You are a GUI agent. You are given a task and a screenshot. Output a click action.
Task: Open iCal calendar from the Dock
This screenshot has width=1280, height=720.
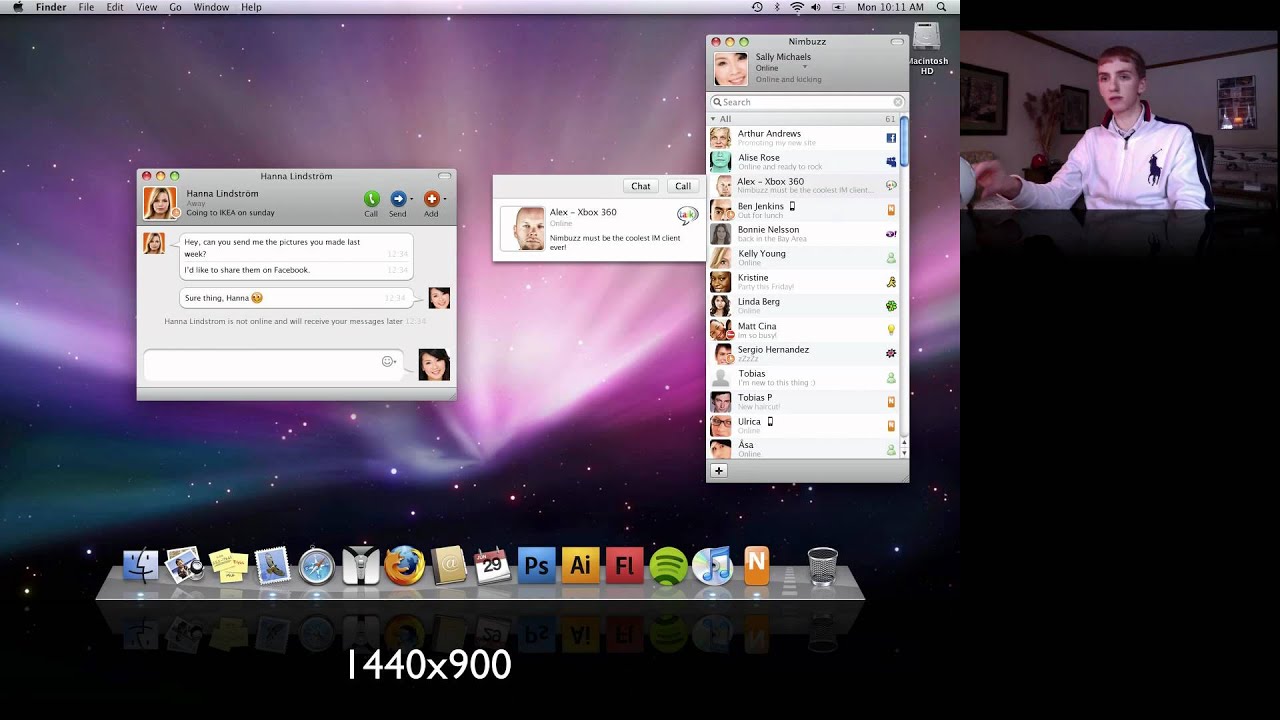coord(492,566)
